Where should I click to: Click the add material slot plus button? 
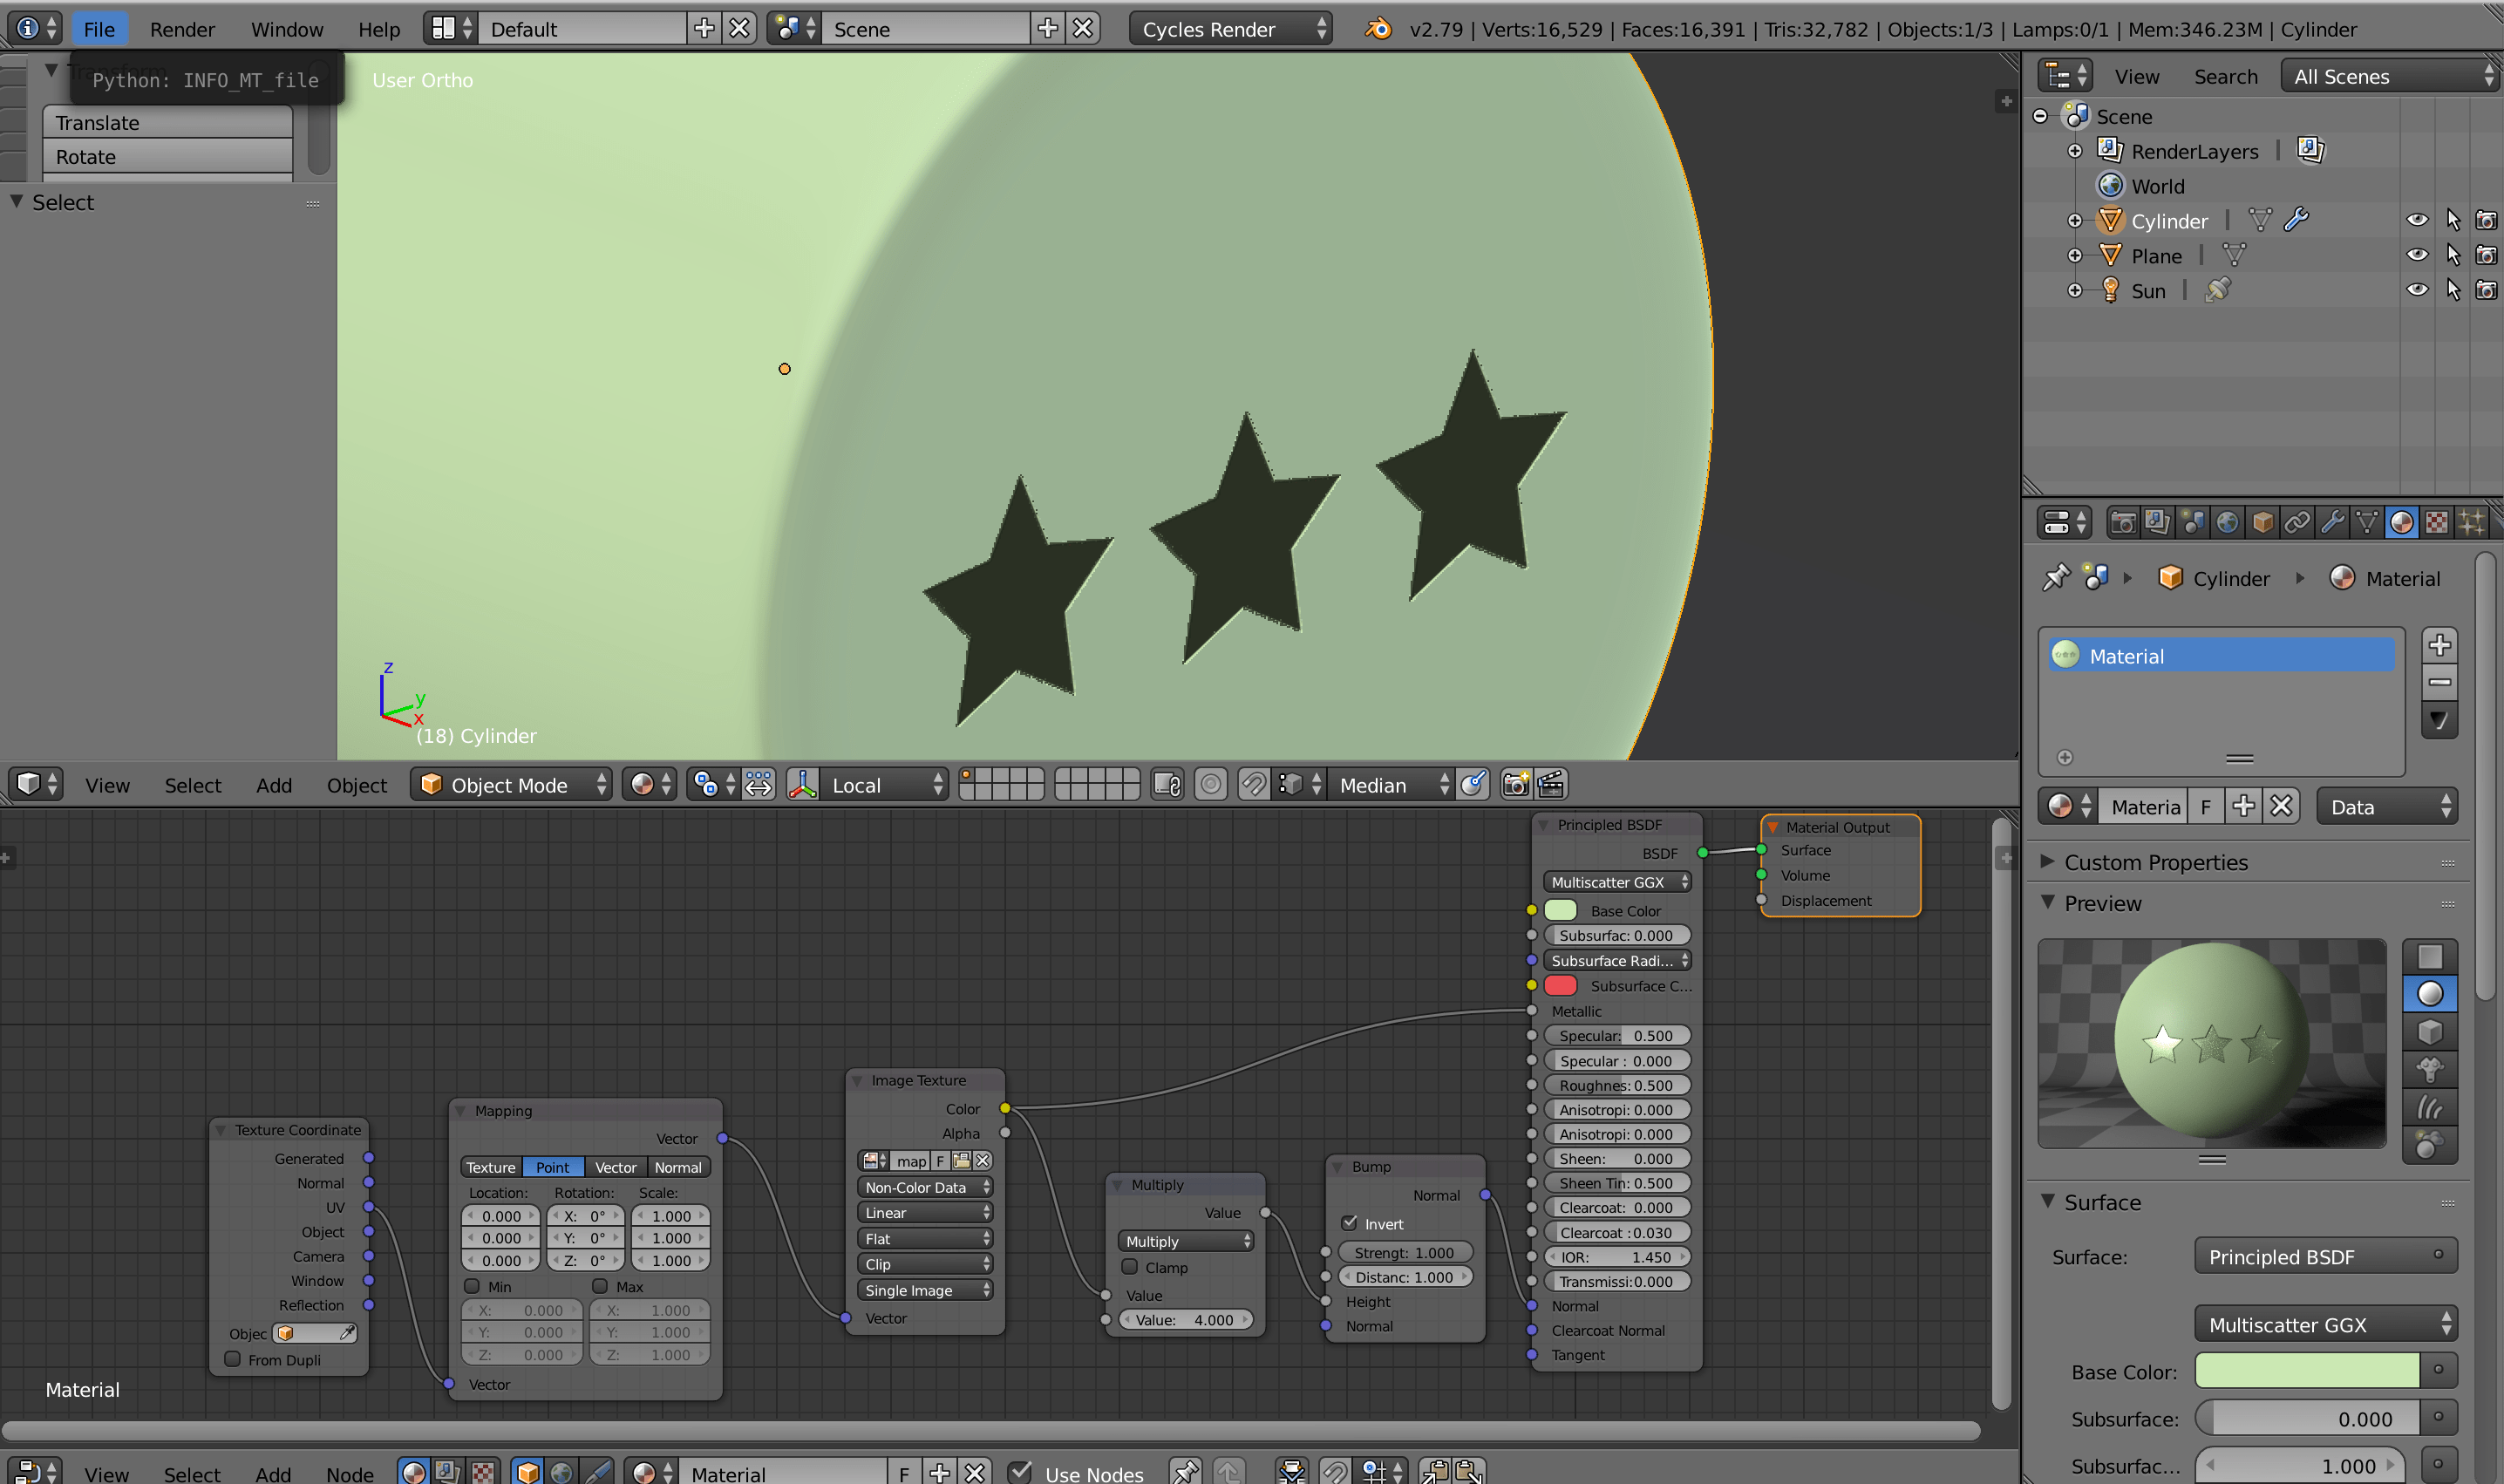coord(2439,645)
